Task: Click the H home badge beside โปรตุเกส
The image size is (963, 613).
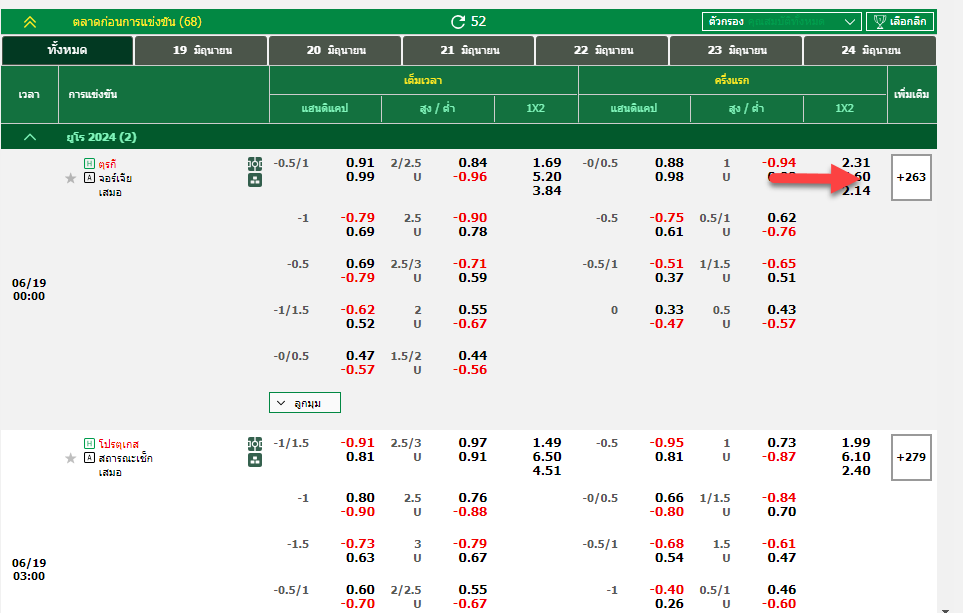Action: 89,443
